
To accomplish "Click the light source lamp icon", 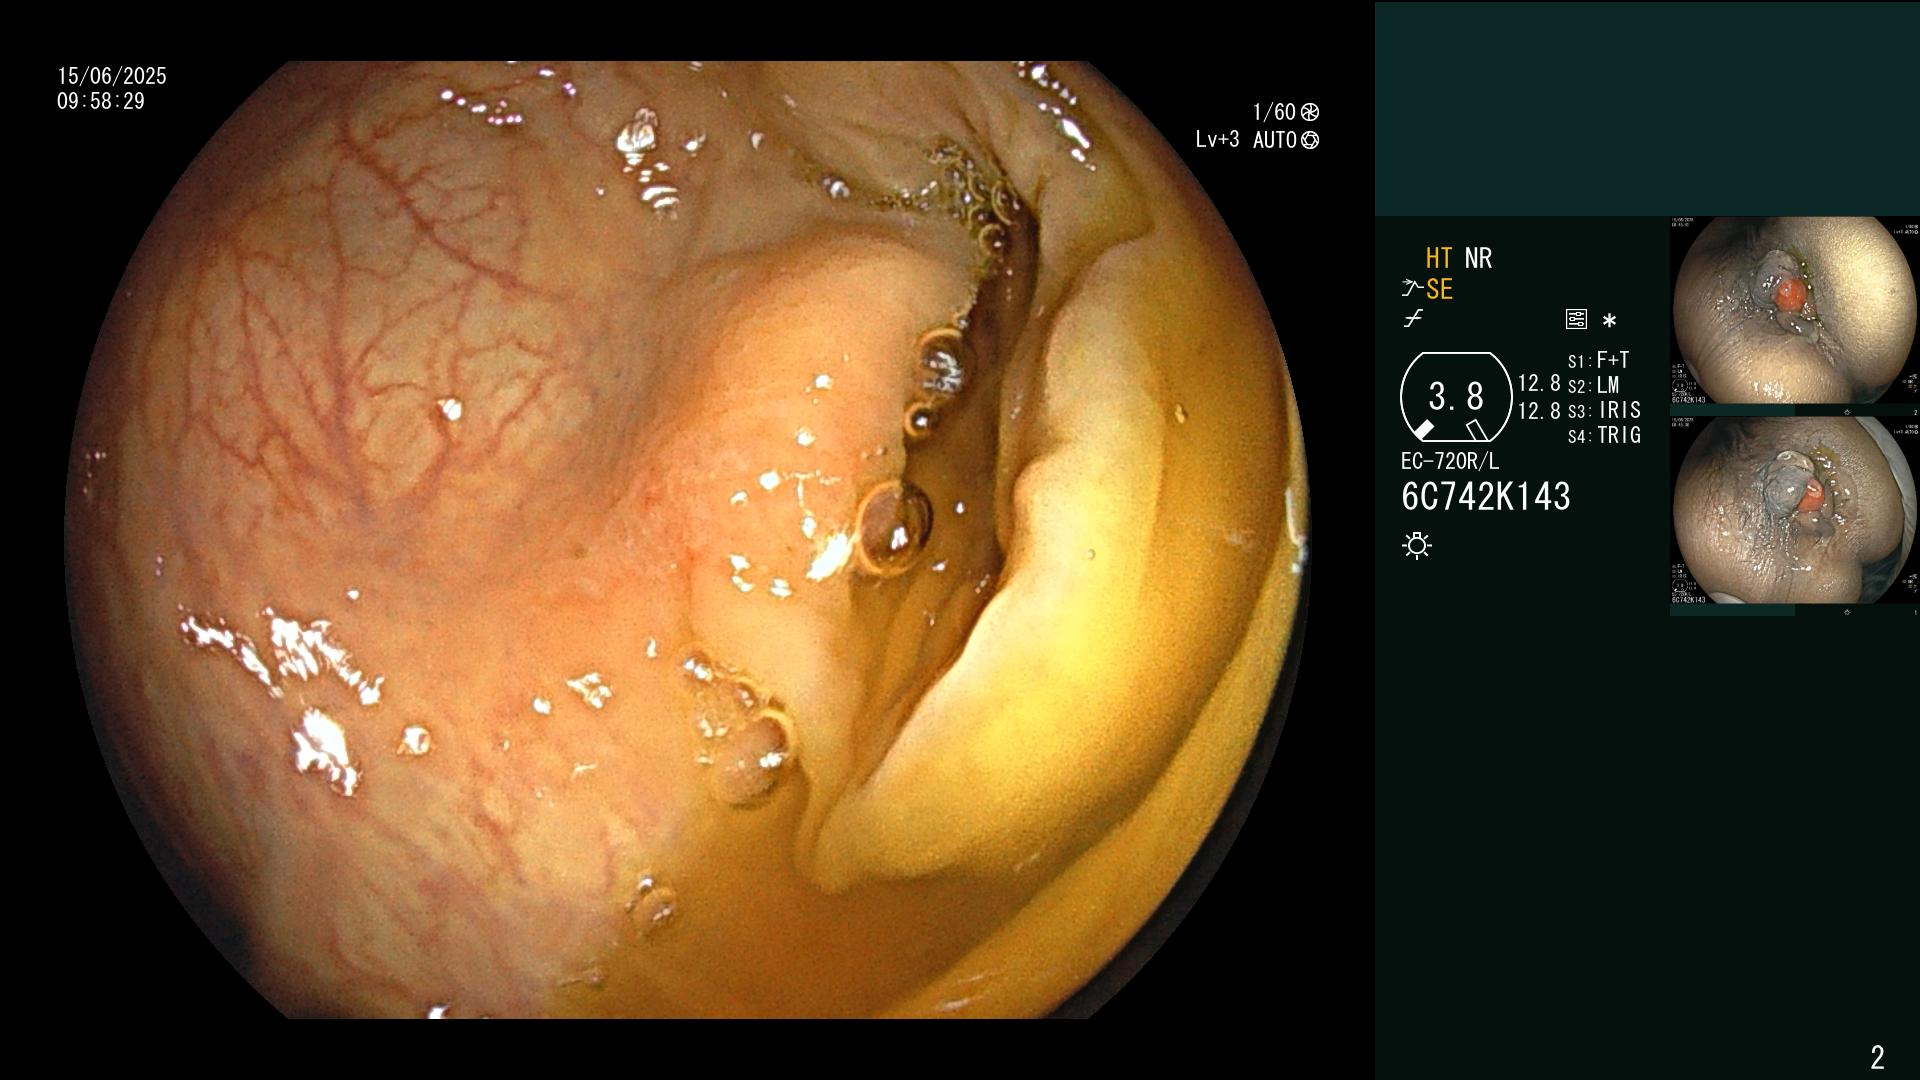I will point(1417,546).
